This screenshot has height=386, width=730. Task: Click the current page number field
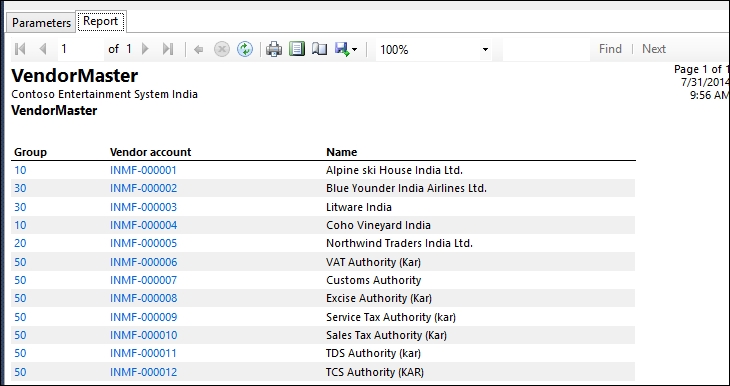81,49
